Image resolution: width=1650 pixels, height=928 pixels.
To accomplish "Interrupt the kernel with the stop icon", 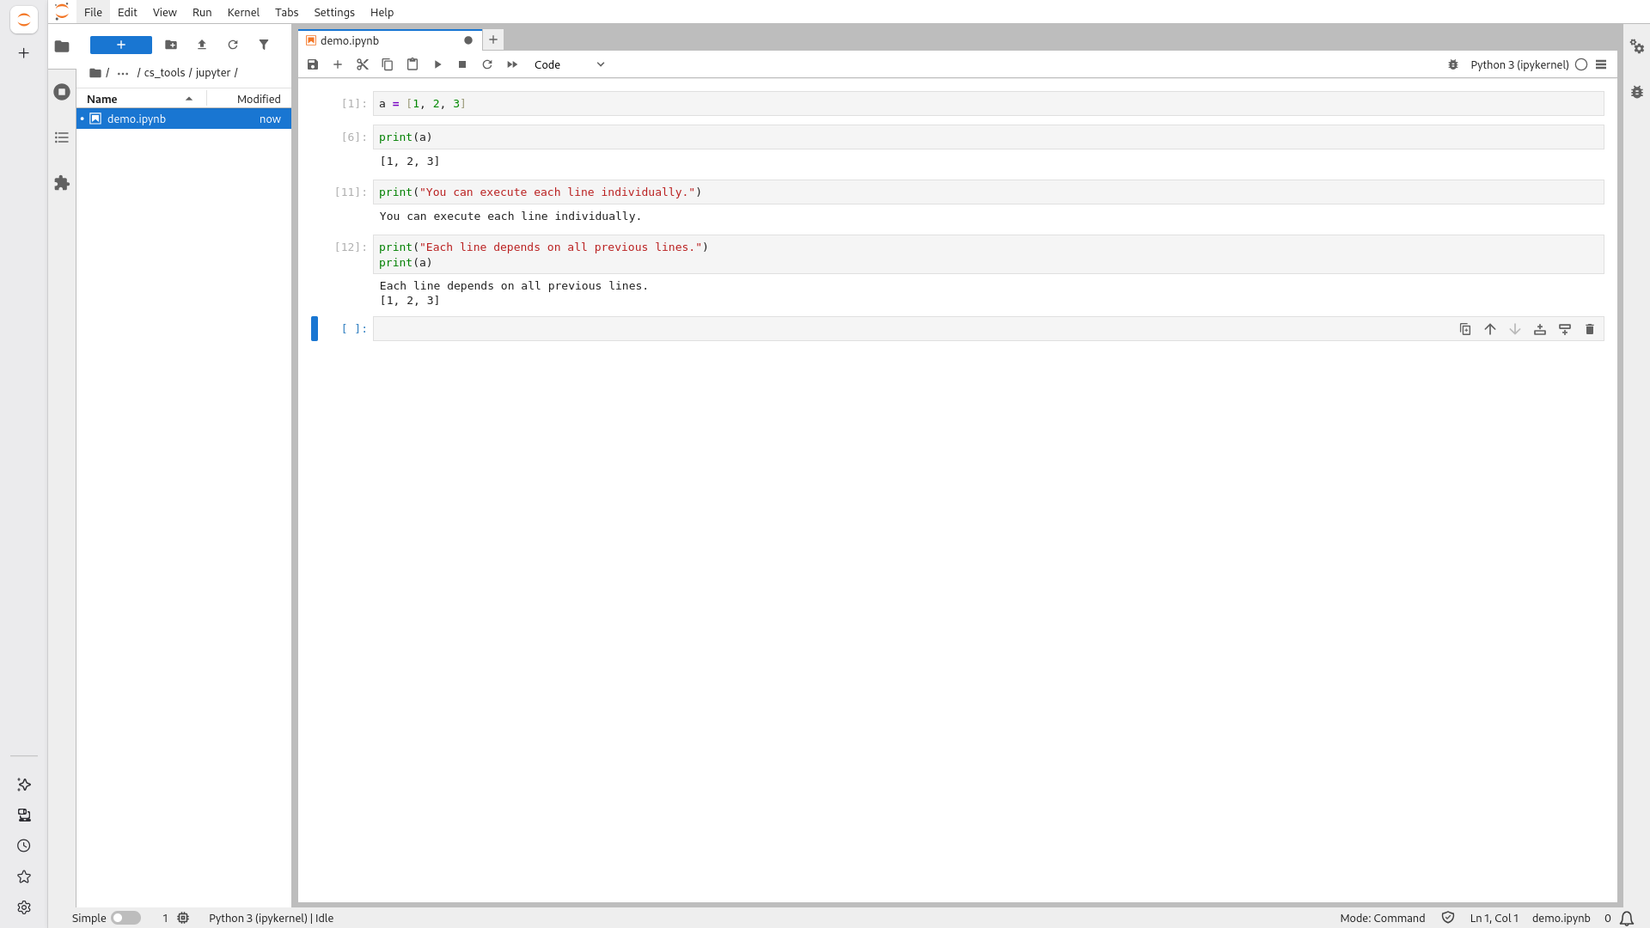I will click(x=462, y=64).
